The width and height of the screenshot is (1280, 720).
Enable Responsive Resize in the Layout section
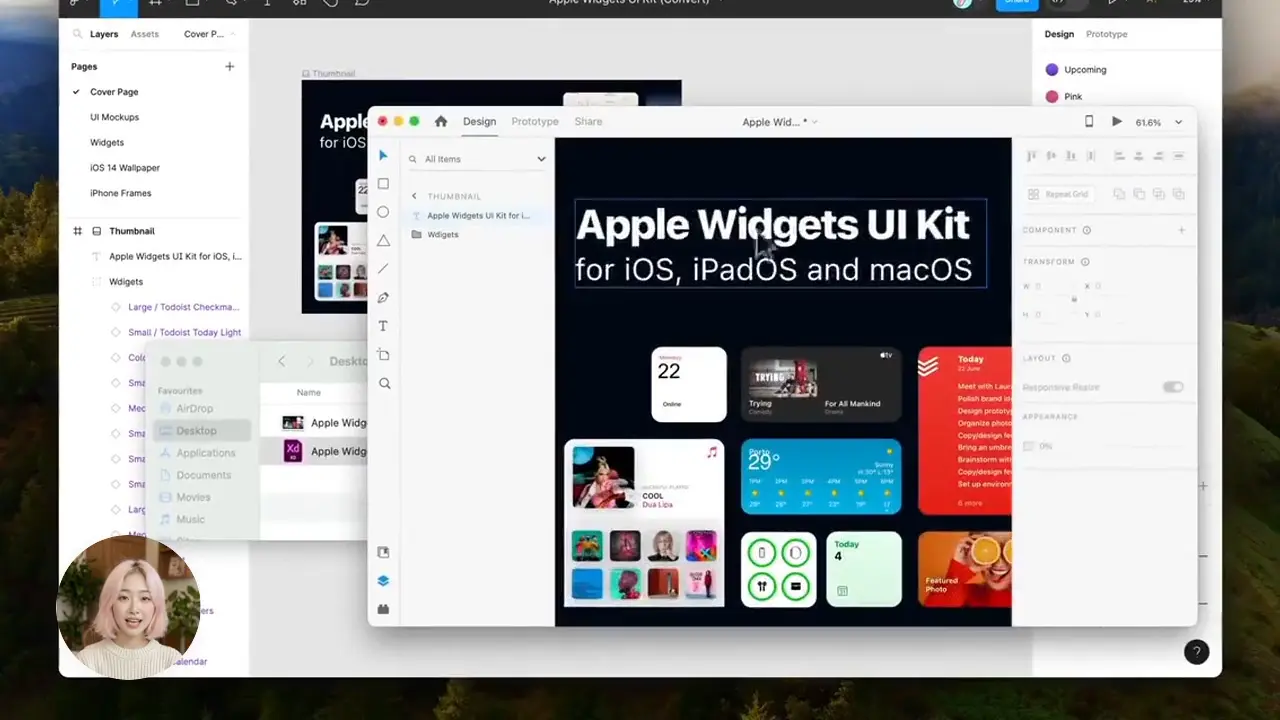pos(1171,387)
